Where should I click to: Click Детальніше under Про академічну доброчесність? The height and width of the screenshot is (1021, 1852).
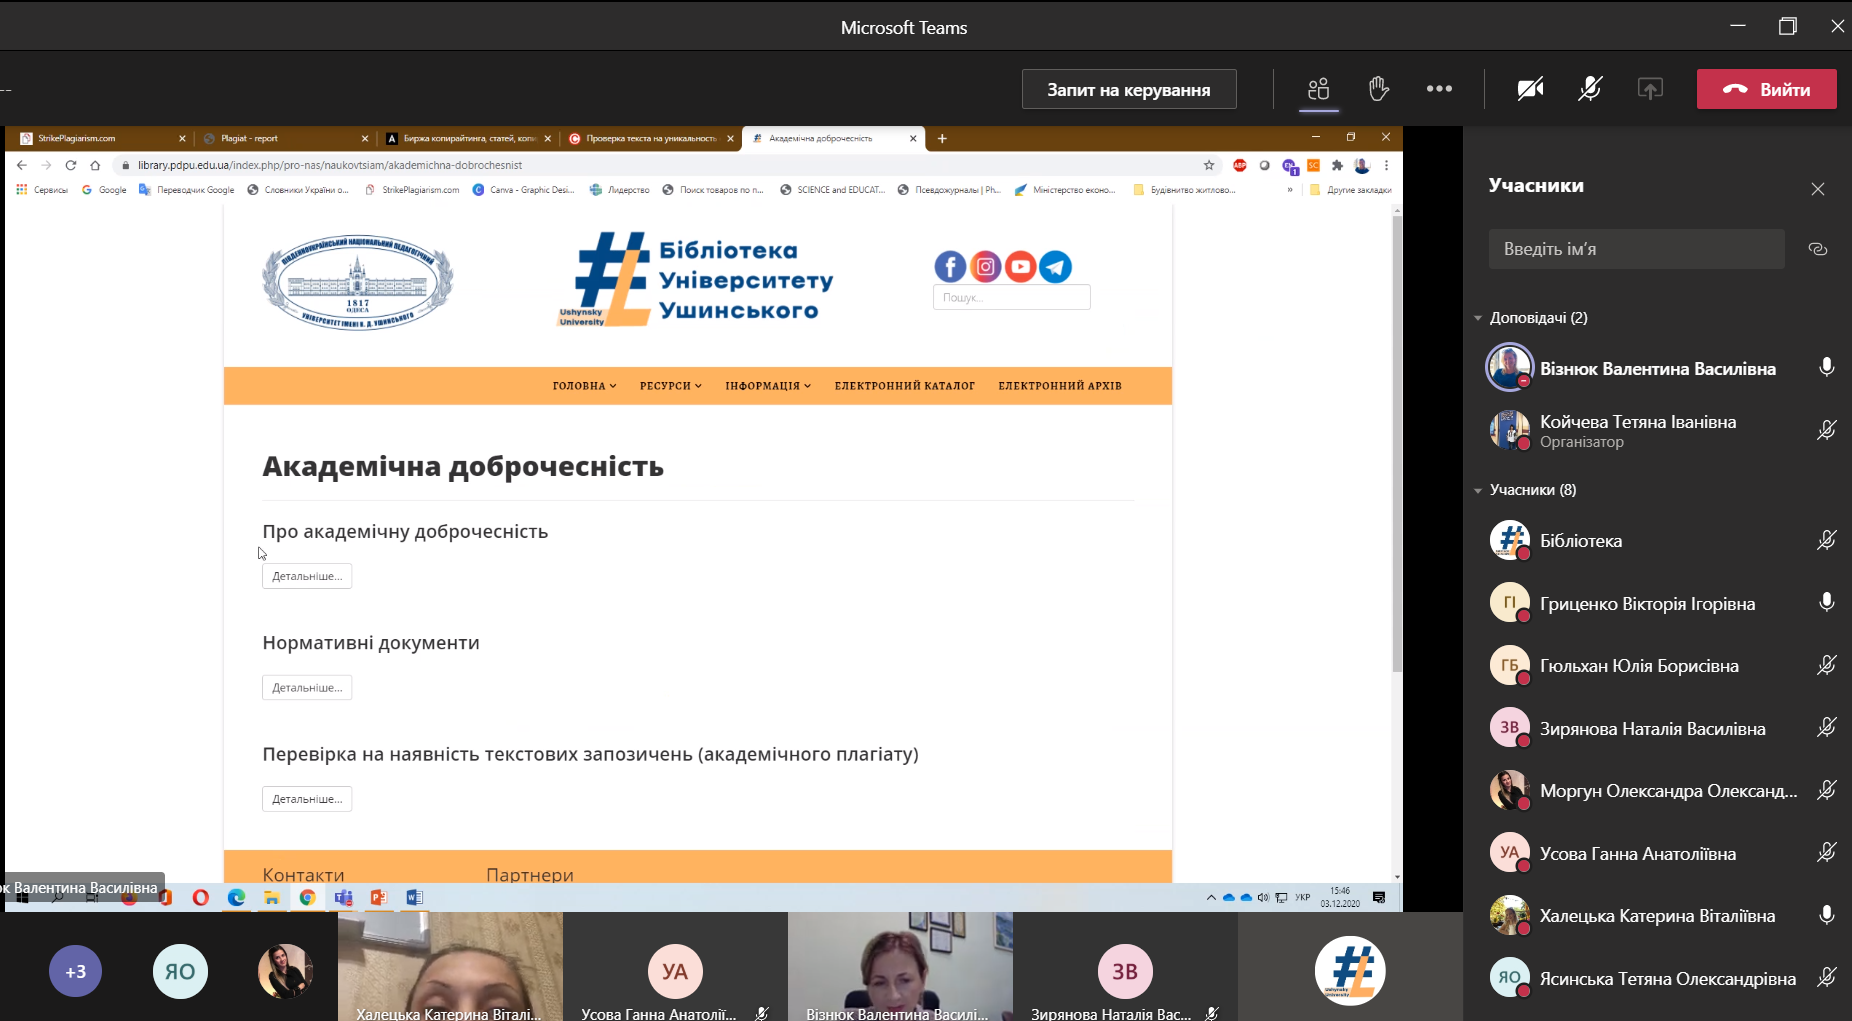(307, 576)
